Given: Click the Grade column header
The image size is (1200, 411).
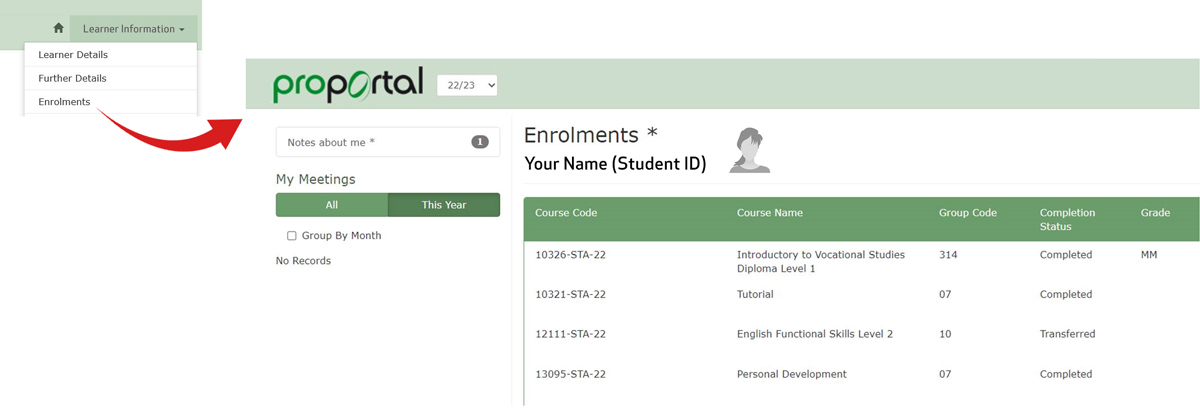Looking at the screenshot, I should point(1155,213).
